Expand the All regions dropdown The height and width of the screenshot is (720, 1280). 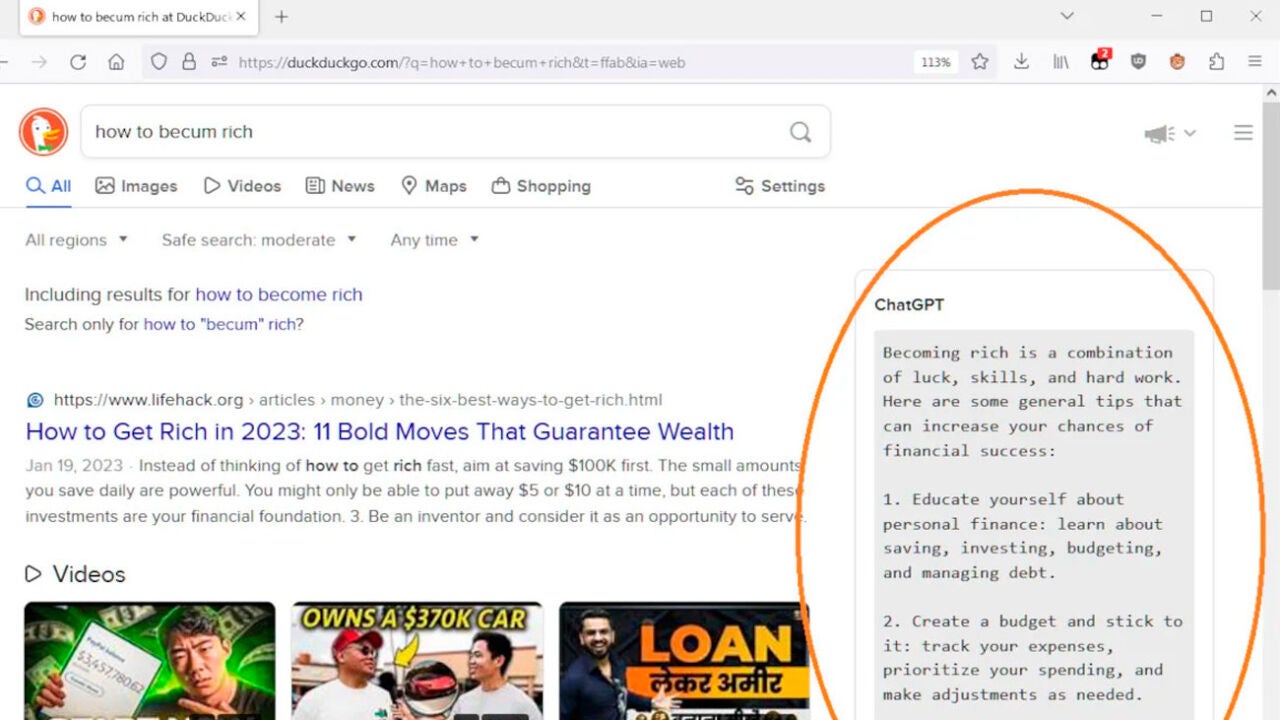76,240
